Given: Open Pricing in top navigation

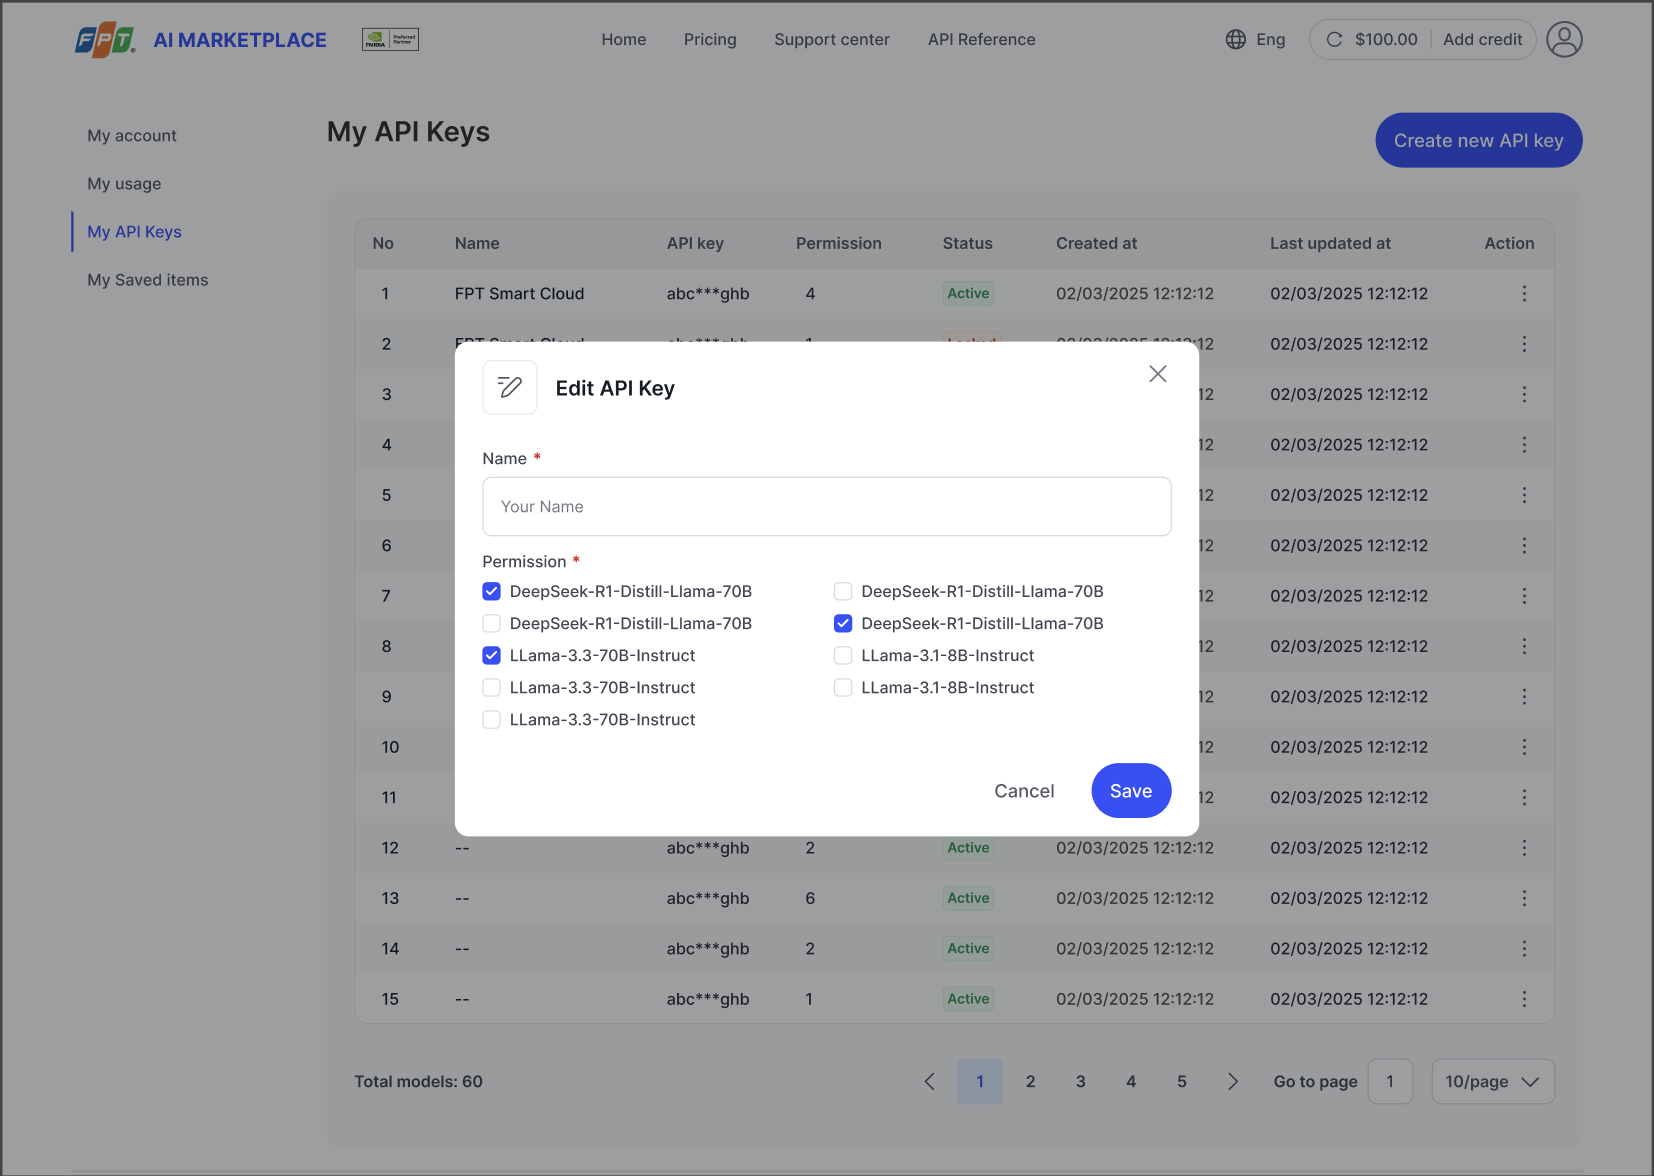Looking at the screenshot, I should tap(710, 40).
